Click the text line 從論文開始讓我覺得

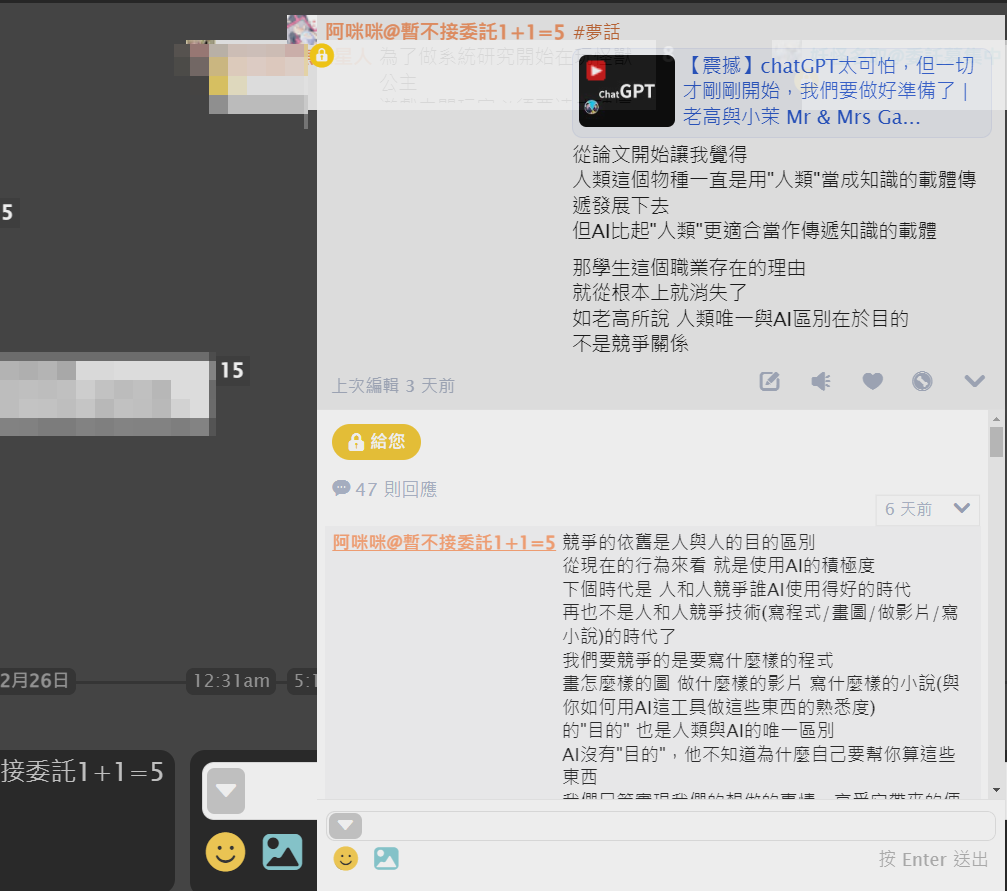click(660, 154)
